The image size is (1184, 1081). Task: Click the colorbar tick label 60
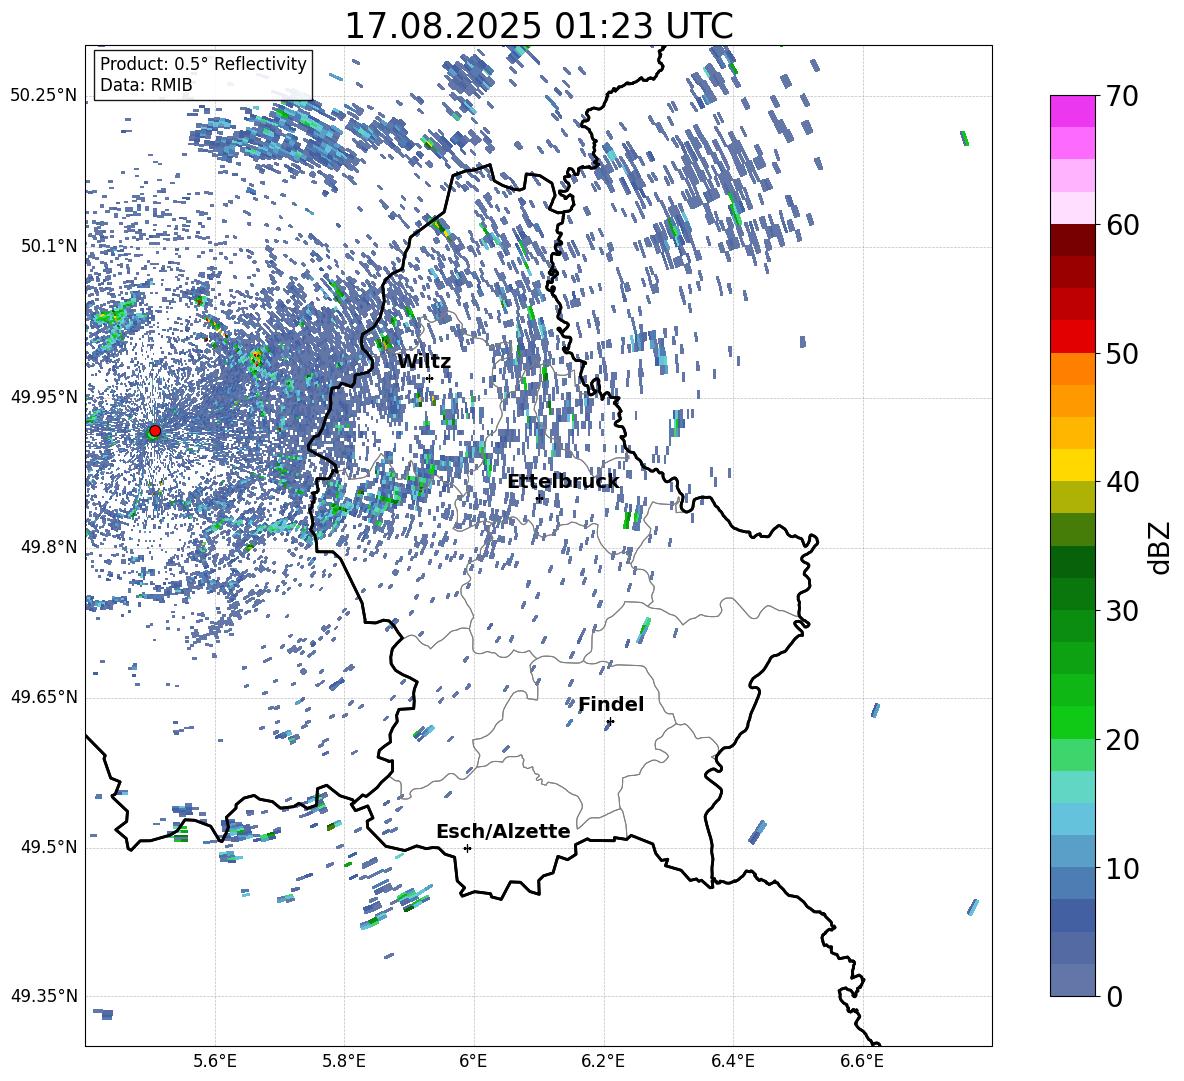(1122, 225)
